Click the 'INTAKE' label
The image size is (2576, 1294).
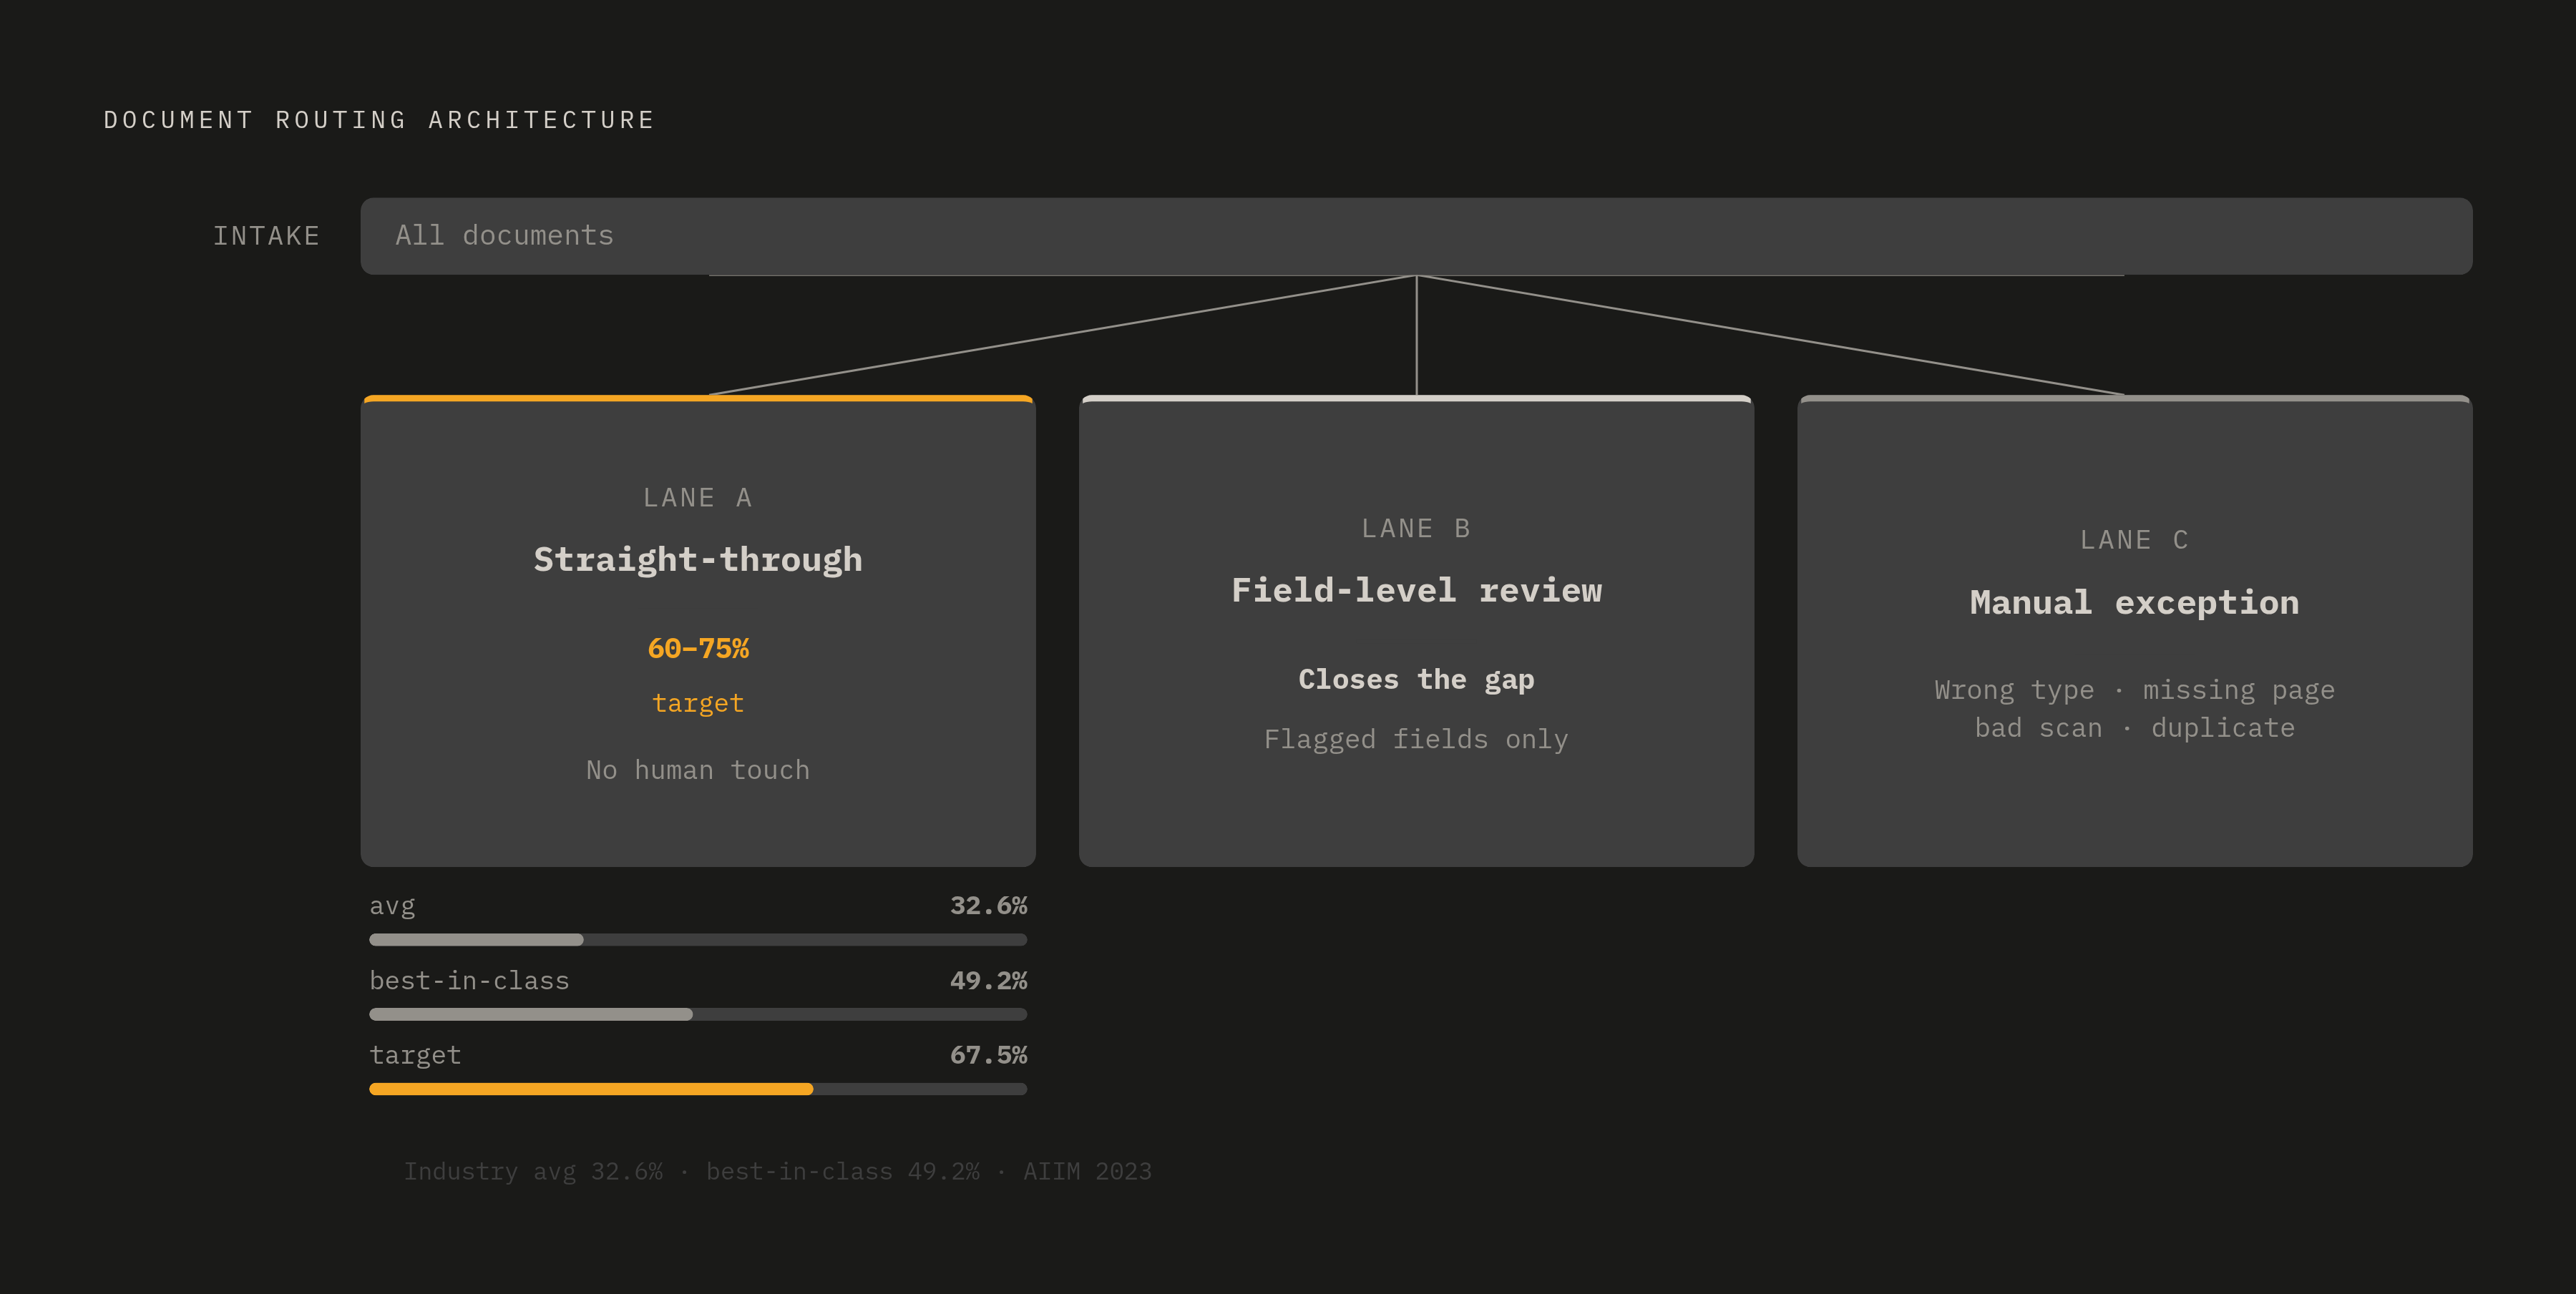coord(266,236)
